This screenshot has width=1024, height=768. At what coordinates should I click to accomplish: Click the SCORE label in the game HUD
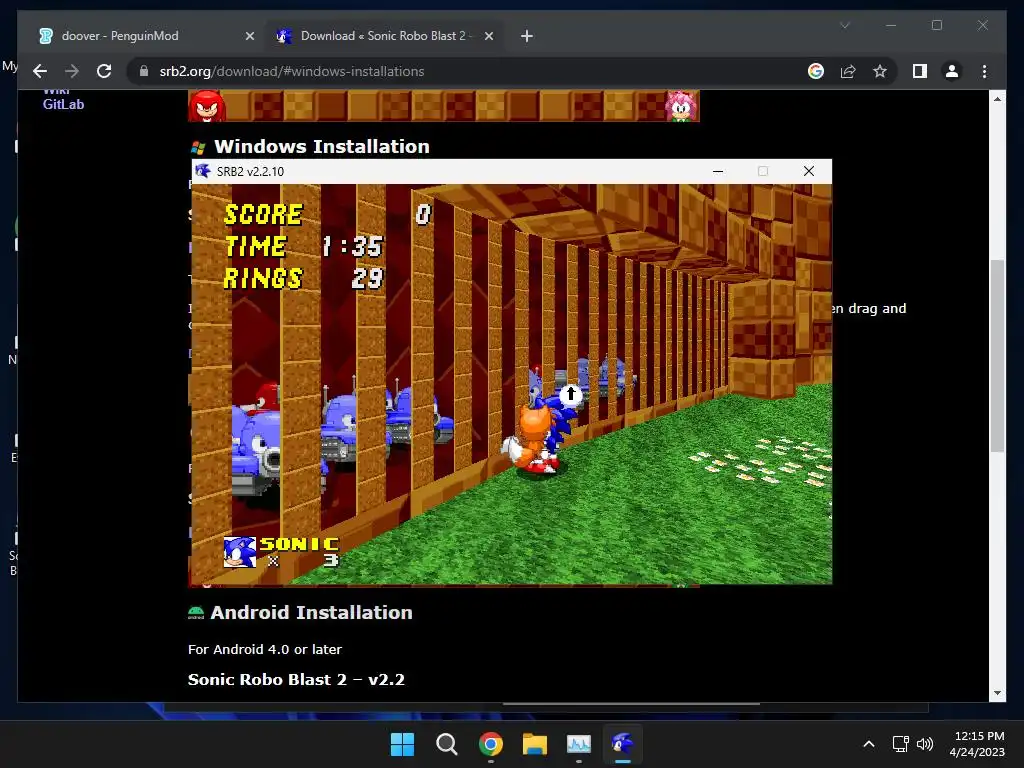263,215
